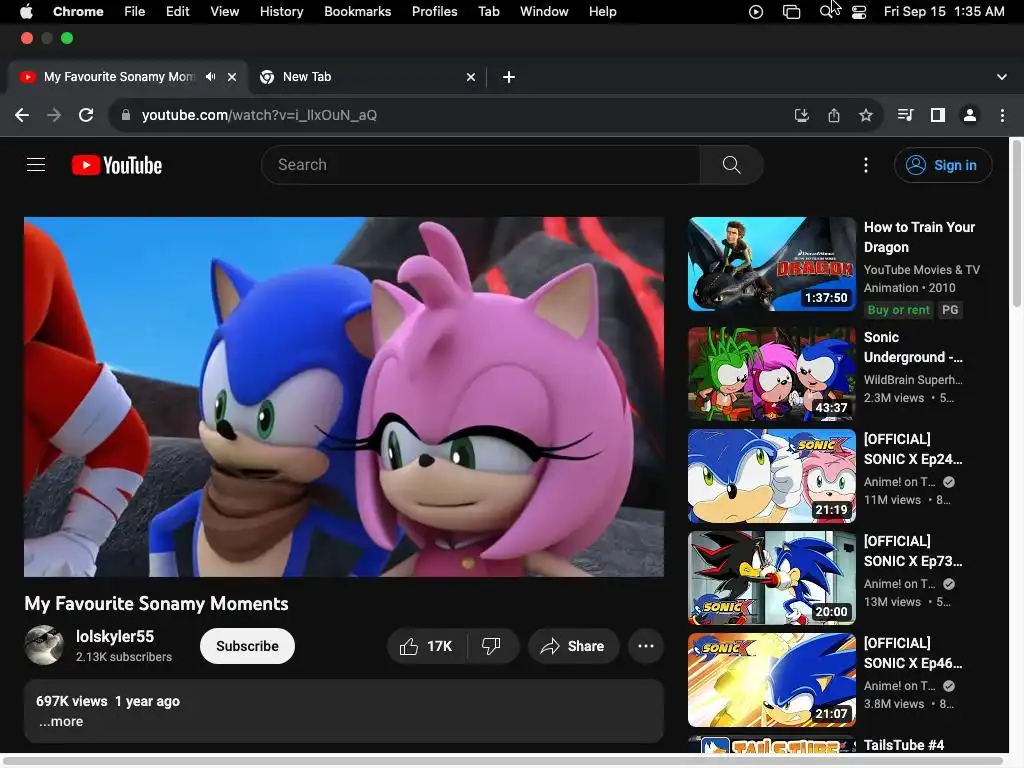Subscribe to lolskyler55
The image size is (1024, 768).
pyautogui.click(x=247, y=646)
